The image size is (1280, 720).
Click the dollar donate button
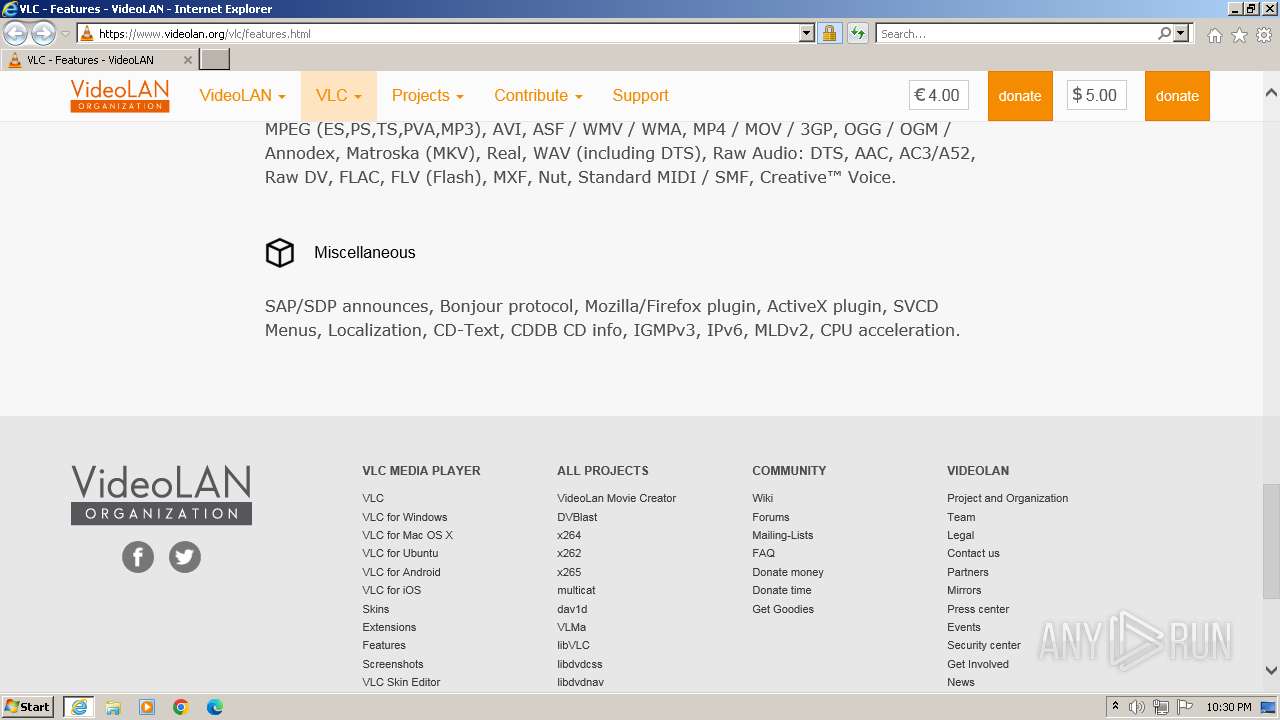[1177, 96]
